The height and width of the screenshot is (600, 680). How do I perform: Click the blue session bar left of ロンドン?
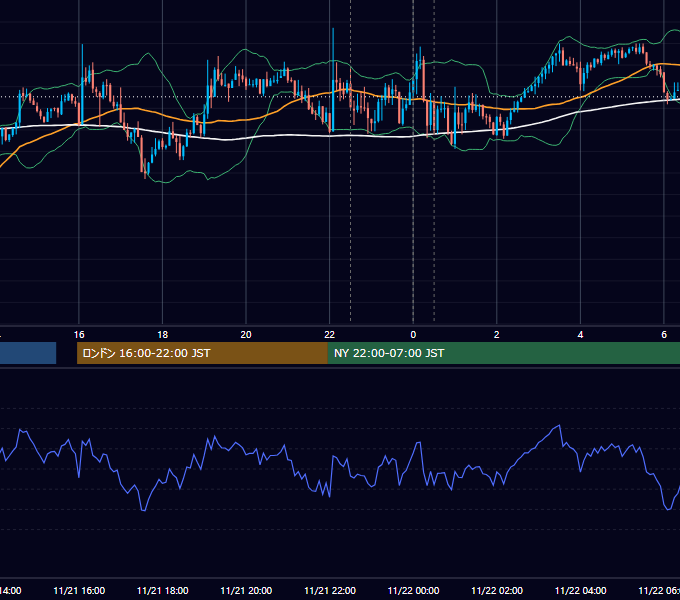point(28,353)
